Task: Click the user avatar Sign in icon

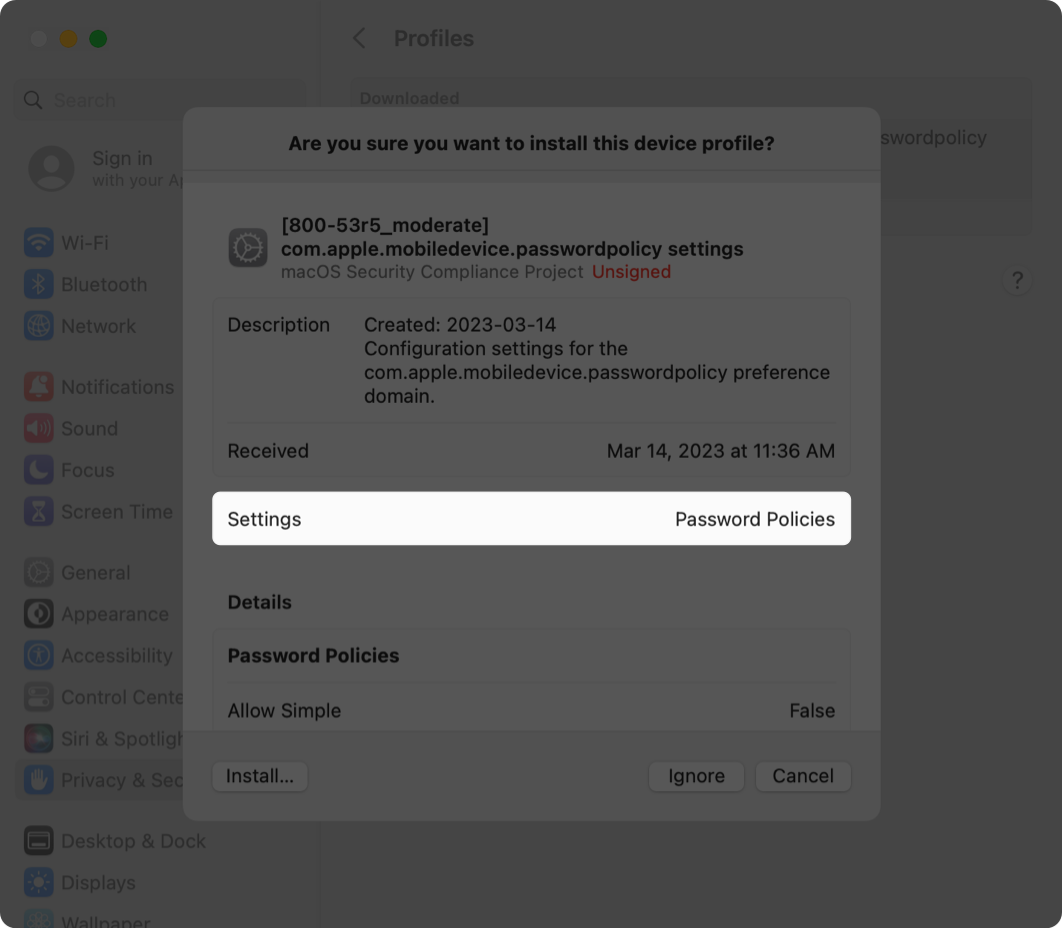Action: [x=51, y=168]
